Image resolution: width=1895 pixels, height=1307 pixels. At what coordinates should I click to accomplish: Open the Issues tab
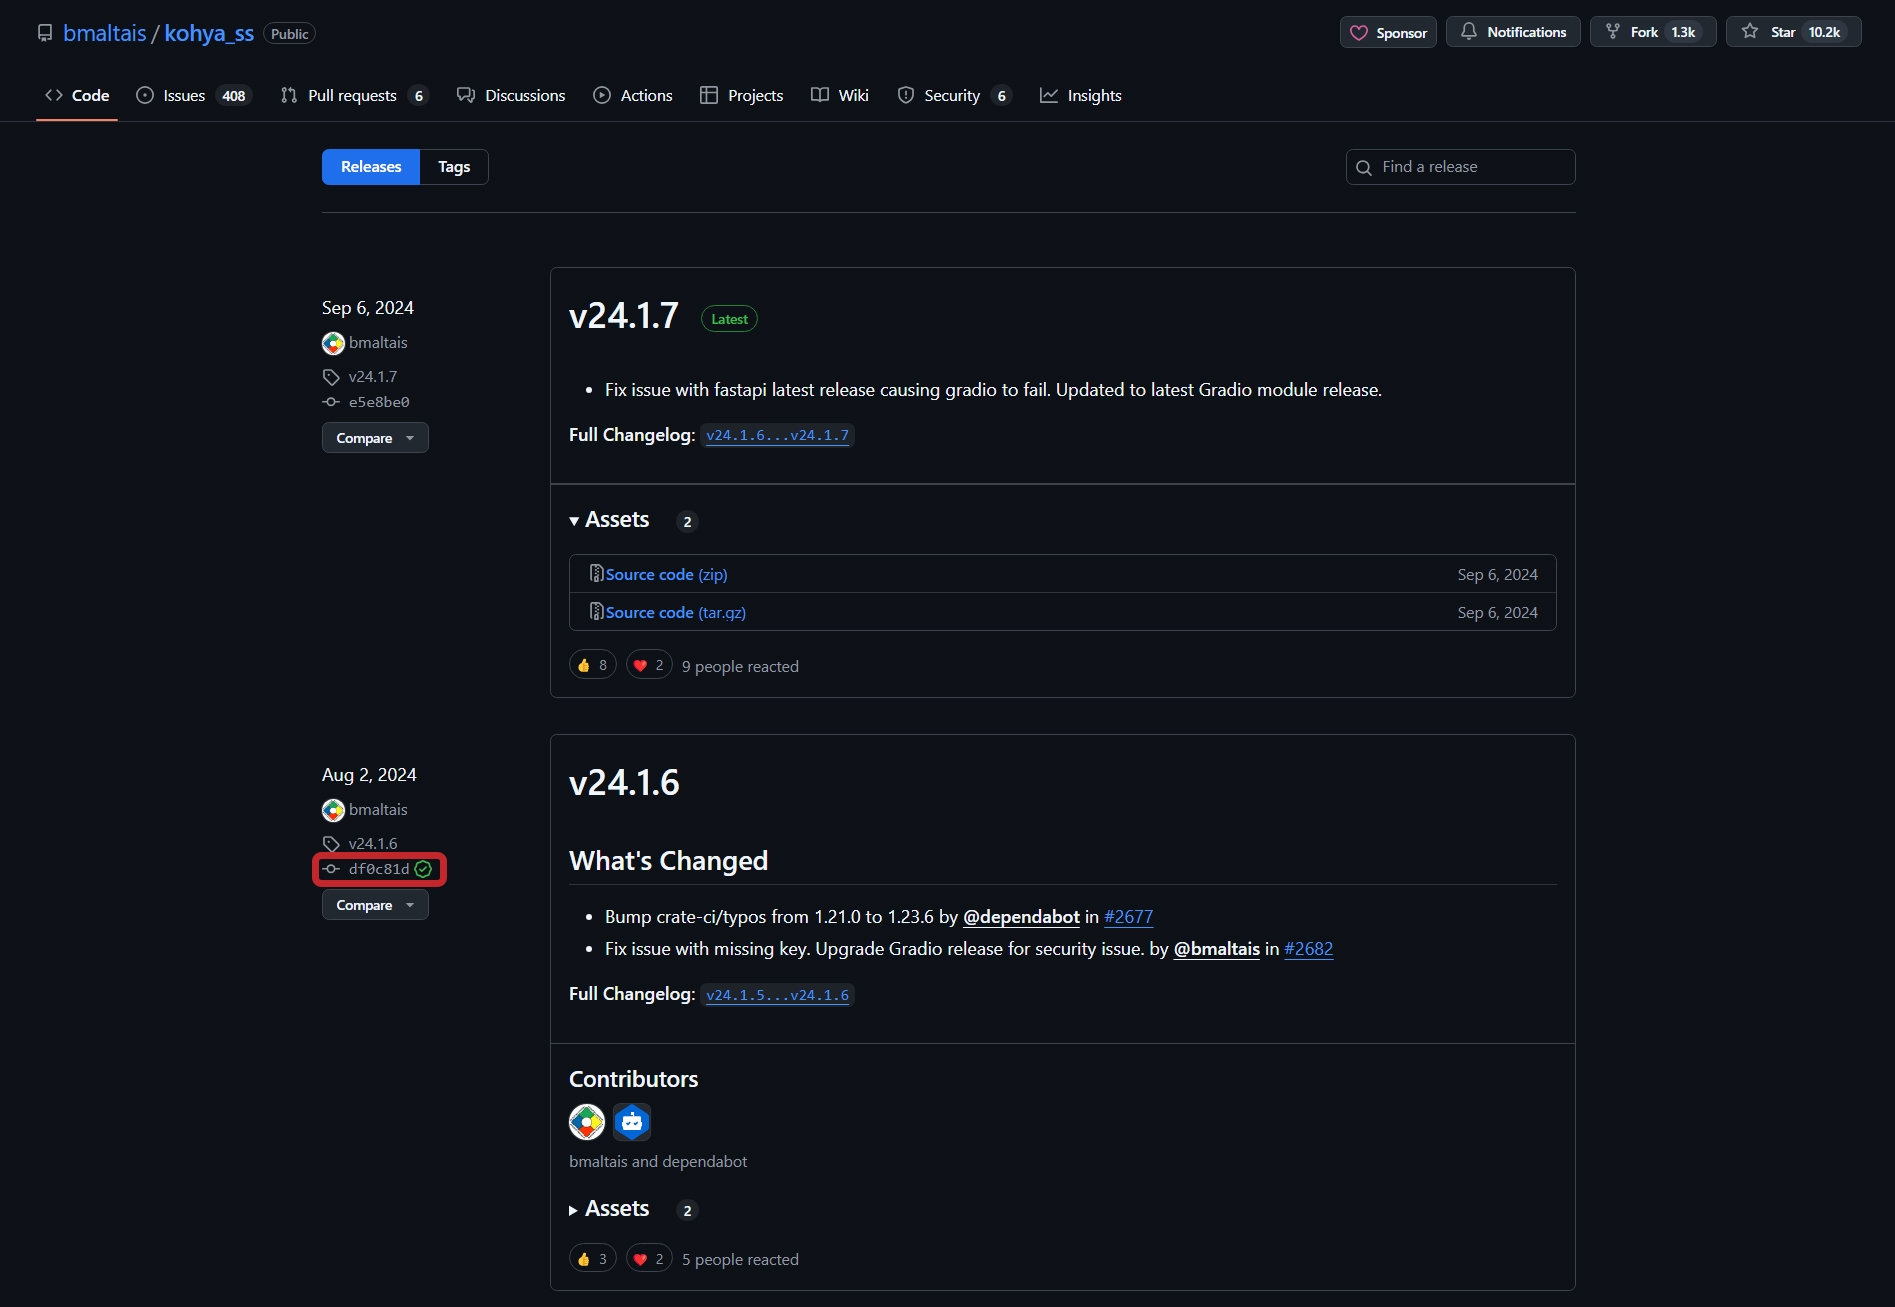(x=194, y=96)
